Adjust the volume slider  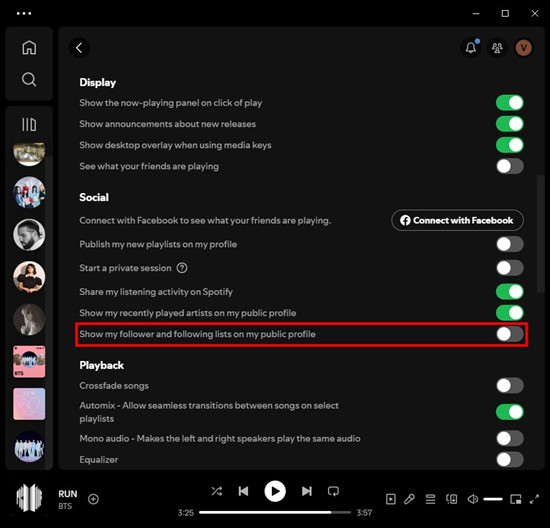click(x=493, y=499)
